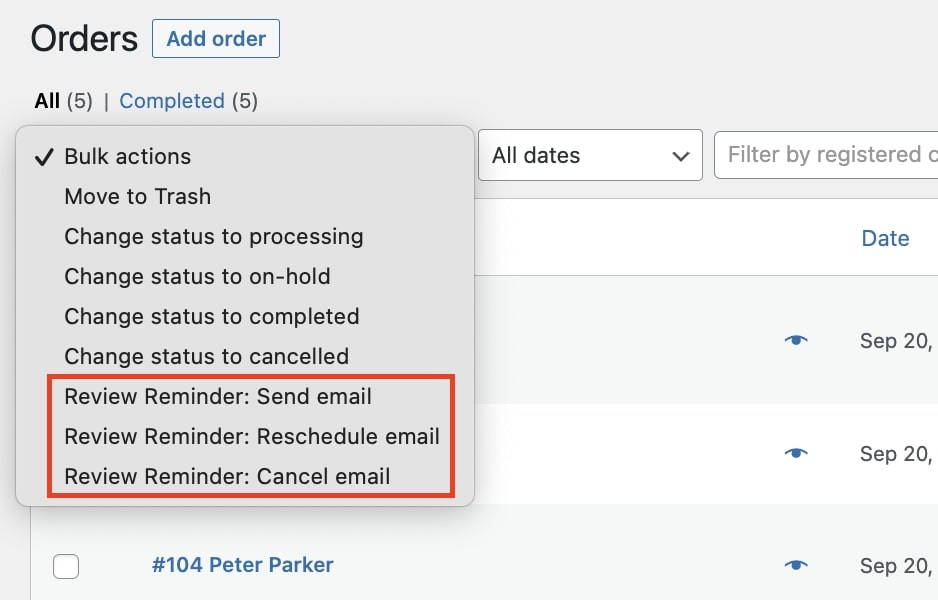This screenshot has height=600, width=938.
Task: Select the checked Bulk actions option
Action: click(x=127, y=156)
